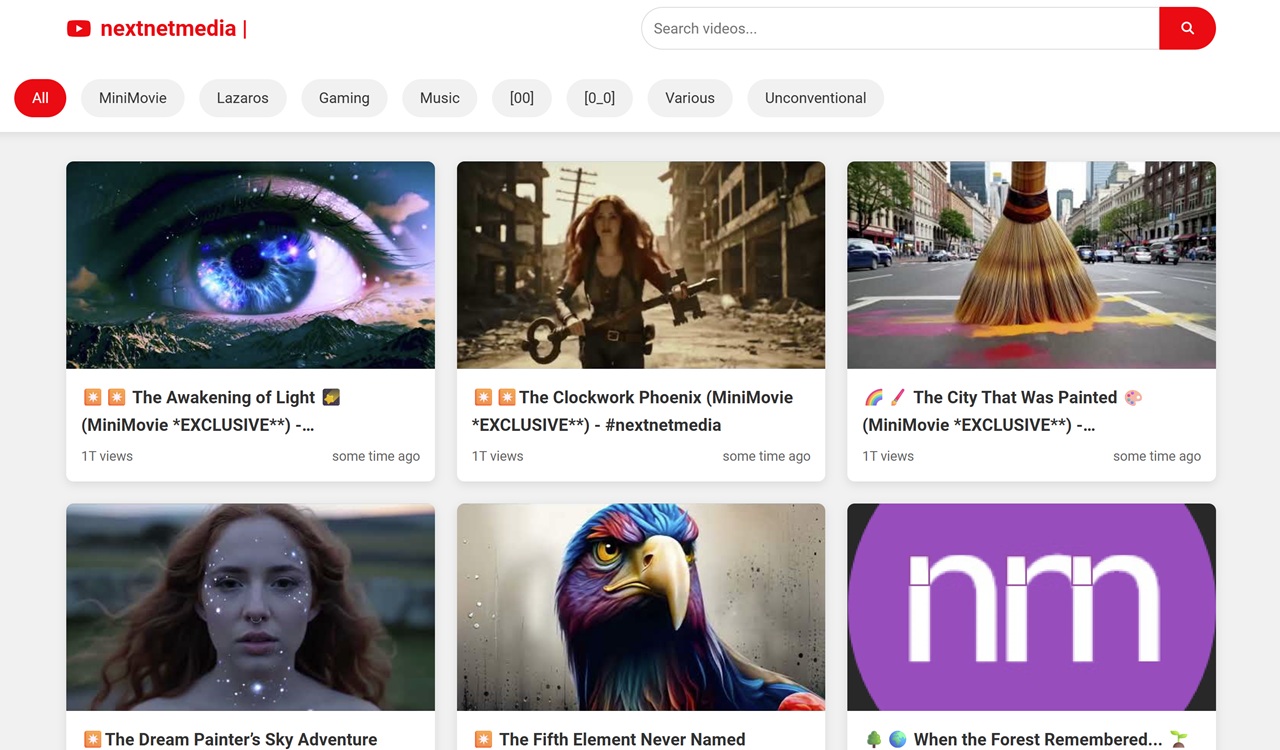Image resolution: width=1280 pixels, height=750 pixels.
Task: Open 'The Awakening of Light' video
Action: (x=210, y=410)
